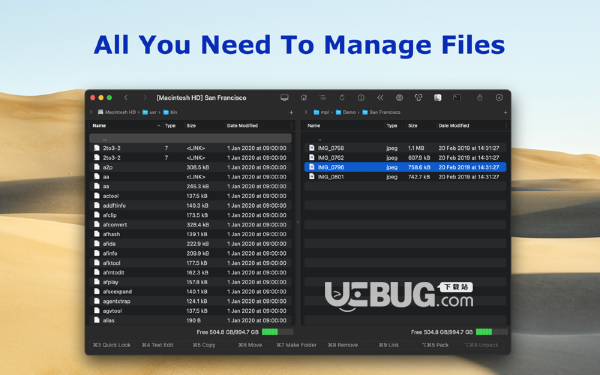Add new tab in left pane
The image size is (600, 375).
coord(291,112)
